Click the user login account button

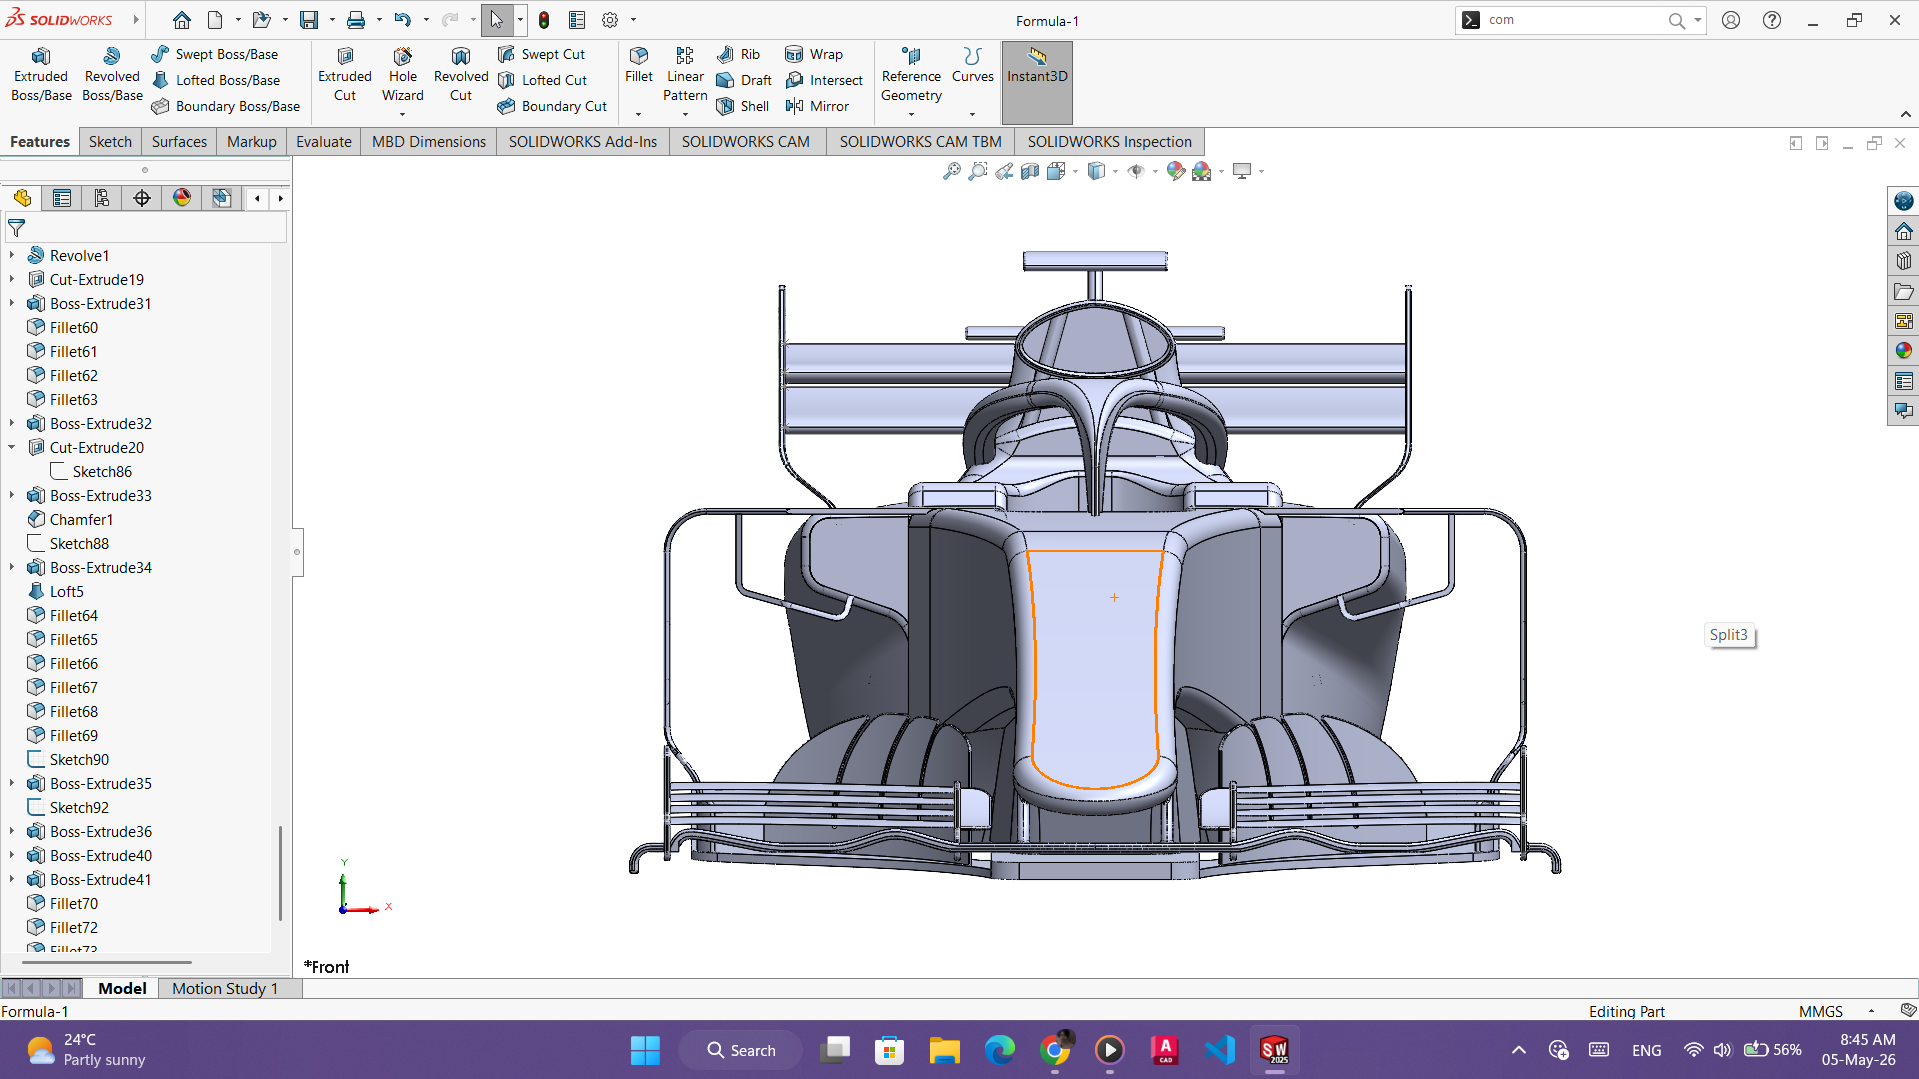pyautogui.click(x=1731, y=20)
